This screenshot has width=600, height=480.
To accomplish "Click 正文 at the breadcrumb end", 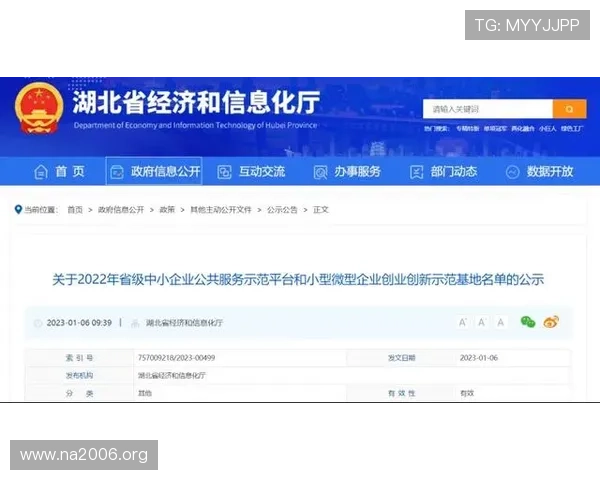I will click(x=321, y=210).
